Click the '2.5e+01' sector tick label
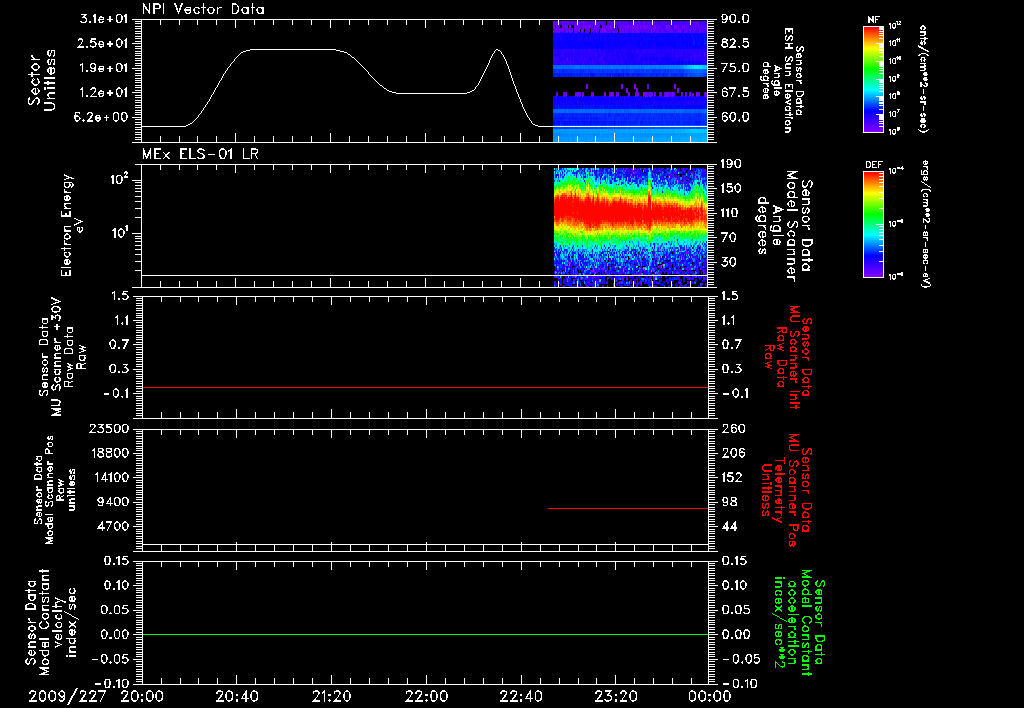The width and height of the screenshot is (1024, 708). coord(104,43)
